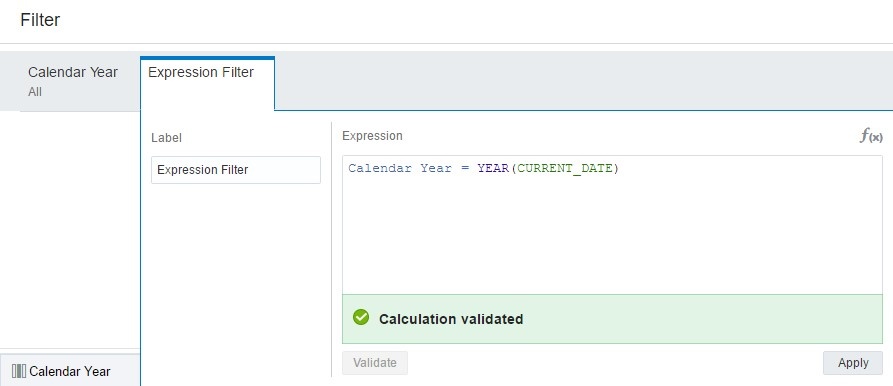
Task: Click the Validate button
Action: coord(375,363)
